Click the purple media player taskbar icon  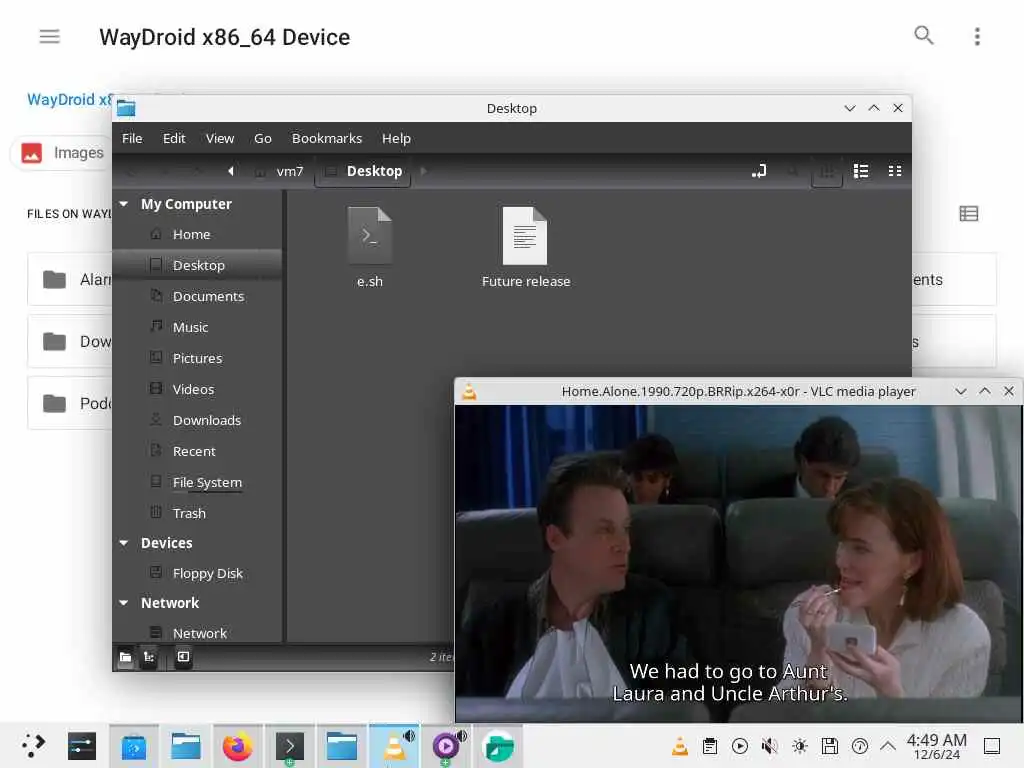[x=446, y=746]
